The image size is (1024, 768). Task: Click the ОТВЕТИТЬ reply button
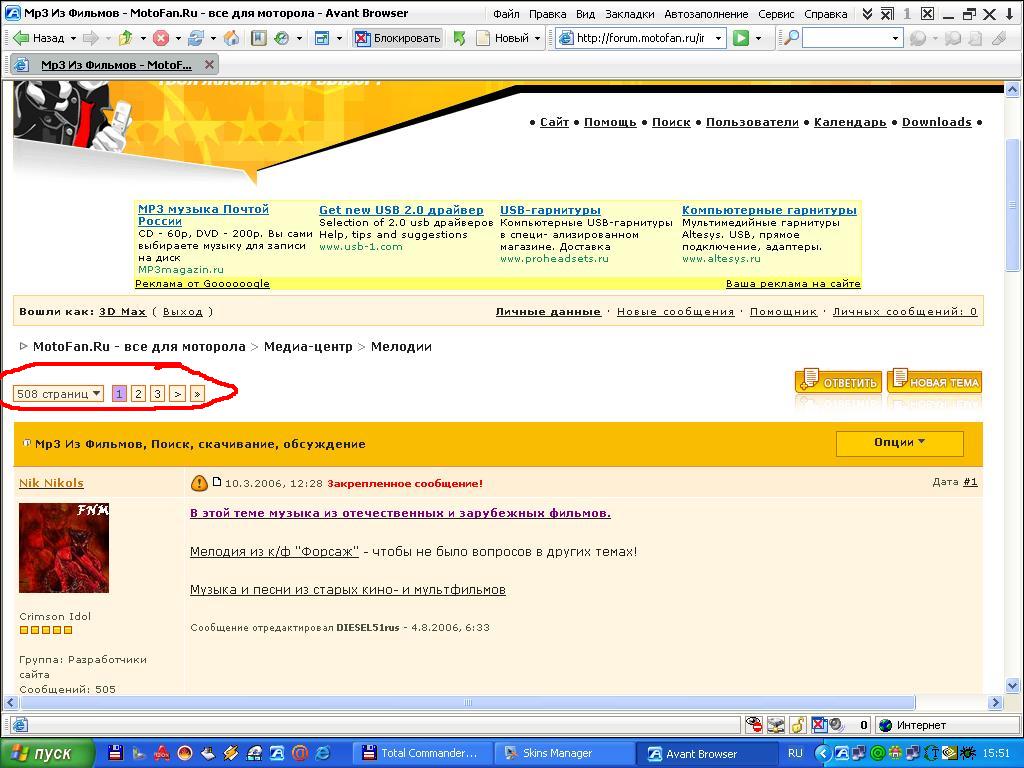(x=839, y=381)
